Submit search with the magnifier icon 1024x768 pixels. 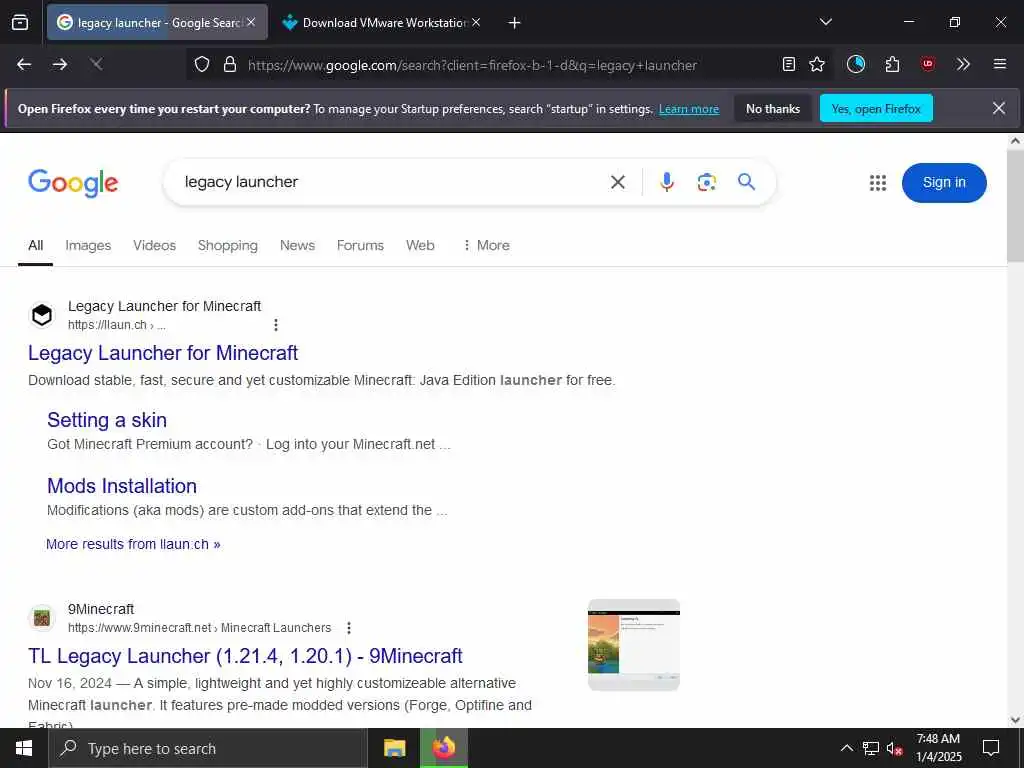(746, 182)
